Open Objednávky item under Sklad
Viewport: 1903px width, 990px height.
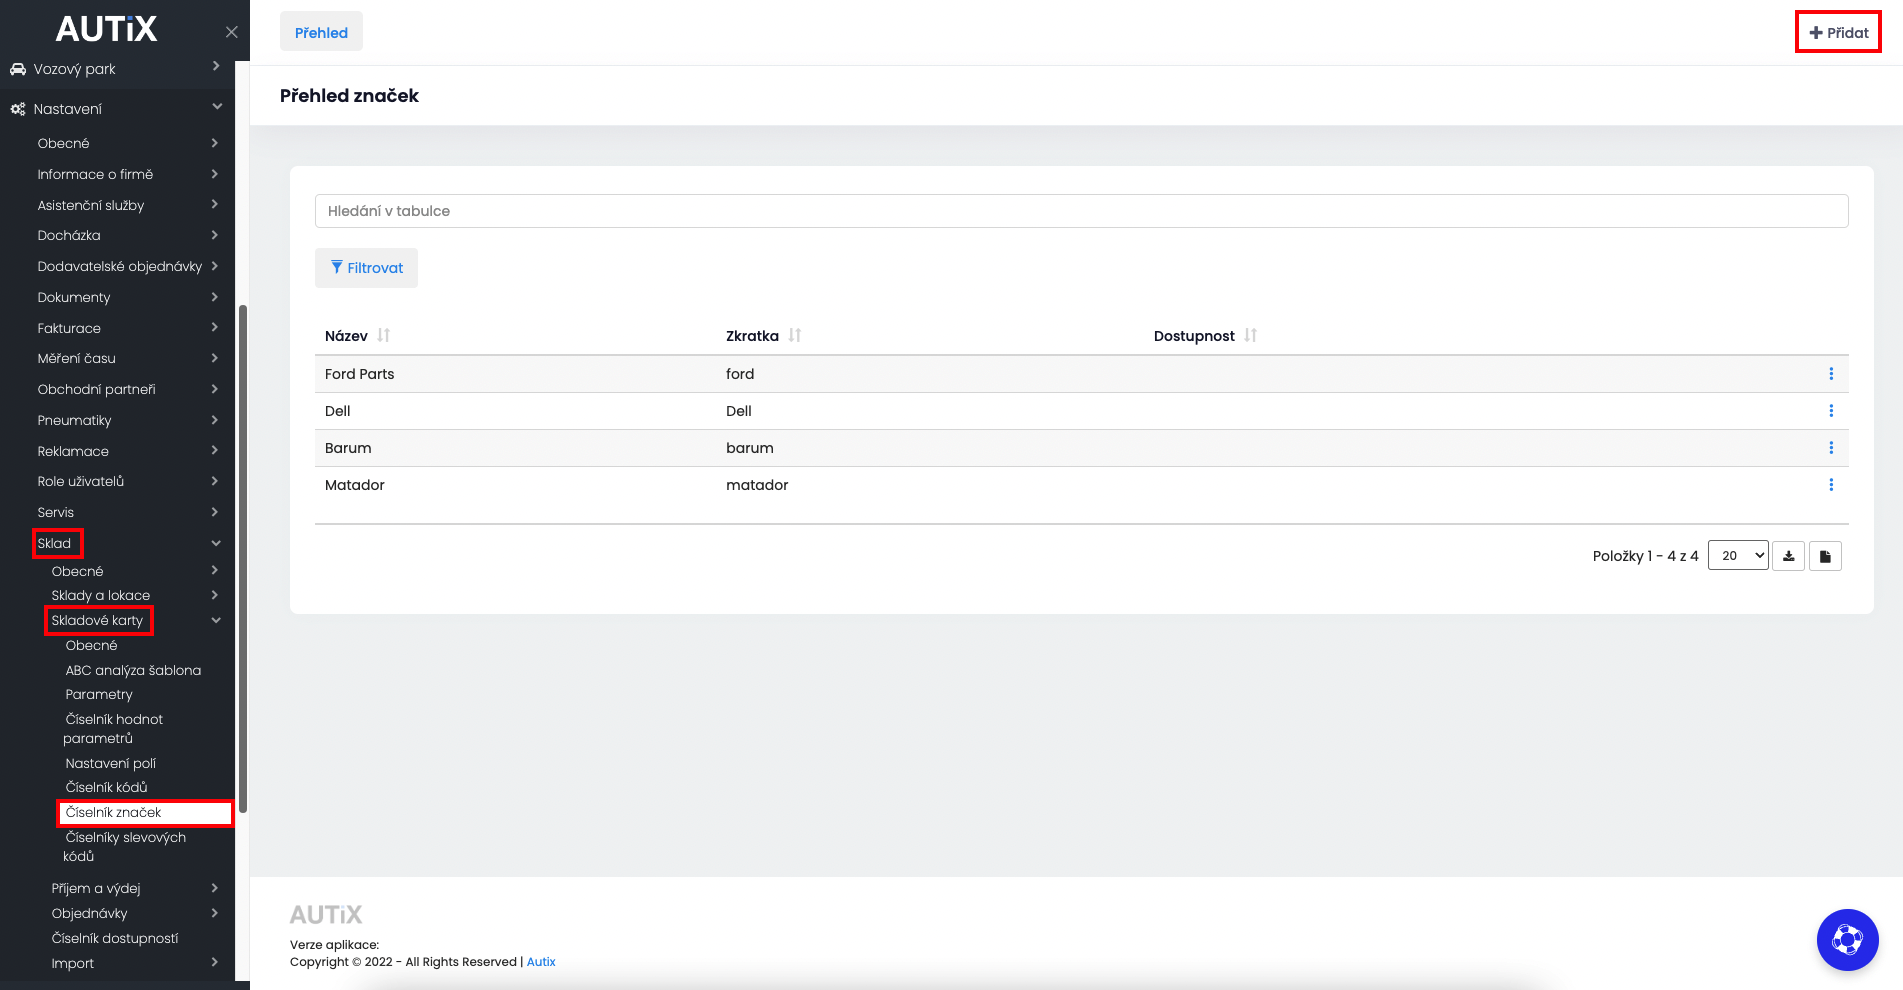click(90, 914)
